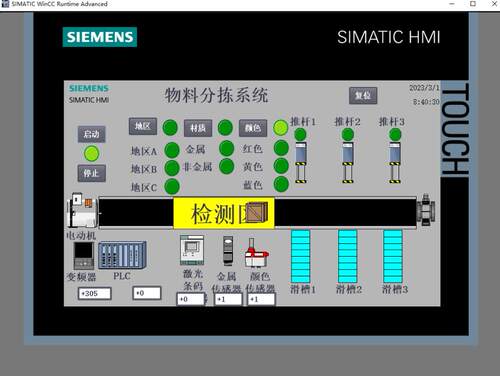This screenshot has width=500, height=376.
Task: Click the 材质 material button
Action: point(198,128)
